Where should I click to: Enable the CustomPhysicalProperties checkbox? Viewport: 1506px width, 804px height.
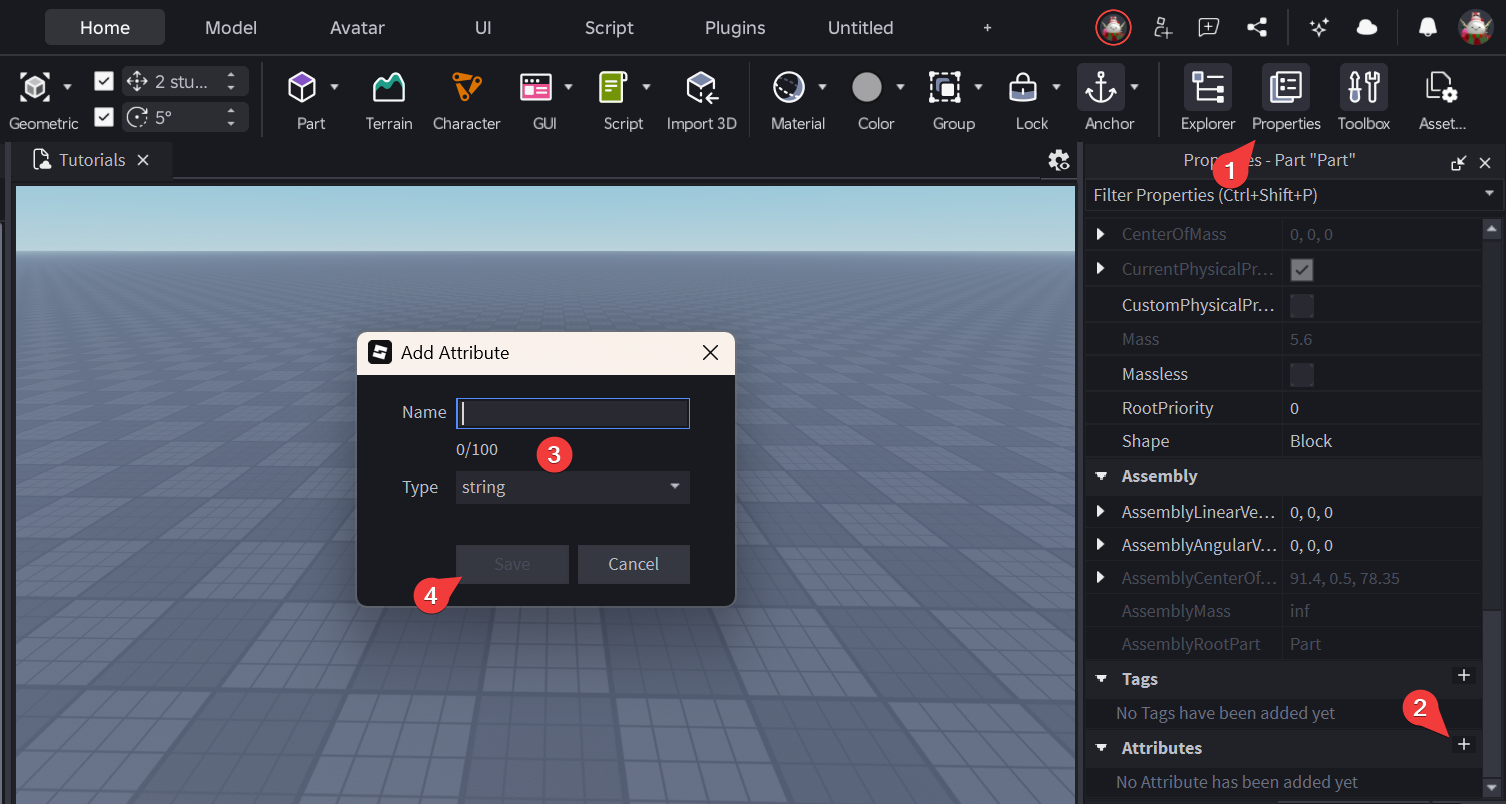[x=1301, y=306]
